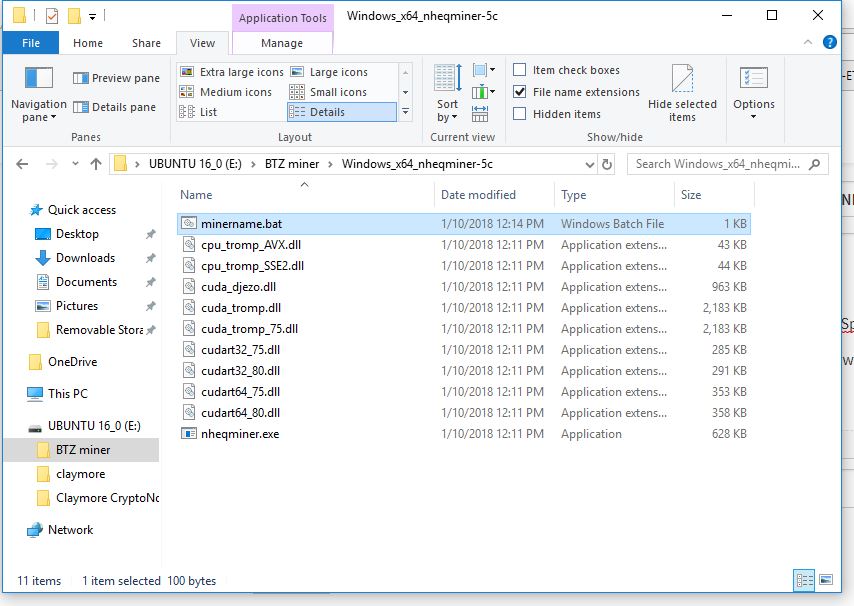Expand the address bar history dropdown
Viewport: 854px width, 606px height.
(x=589, y=164)
